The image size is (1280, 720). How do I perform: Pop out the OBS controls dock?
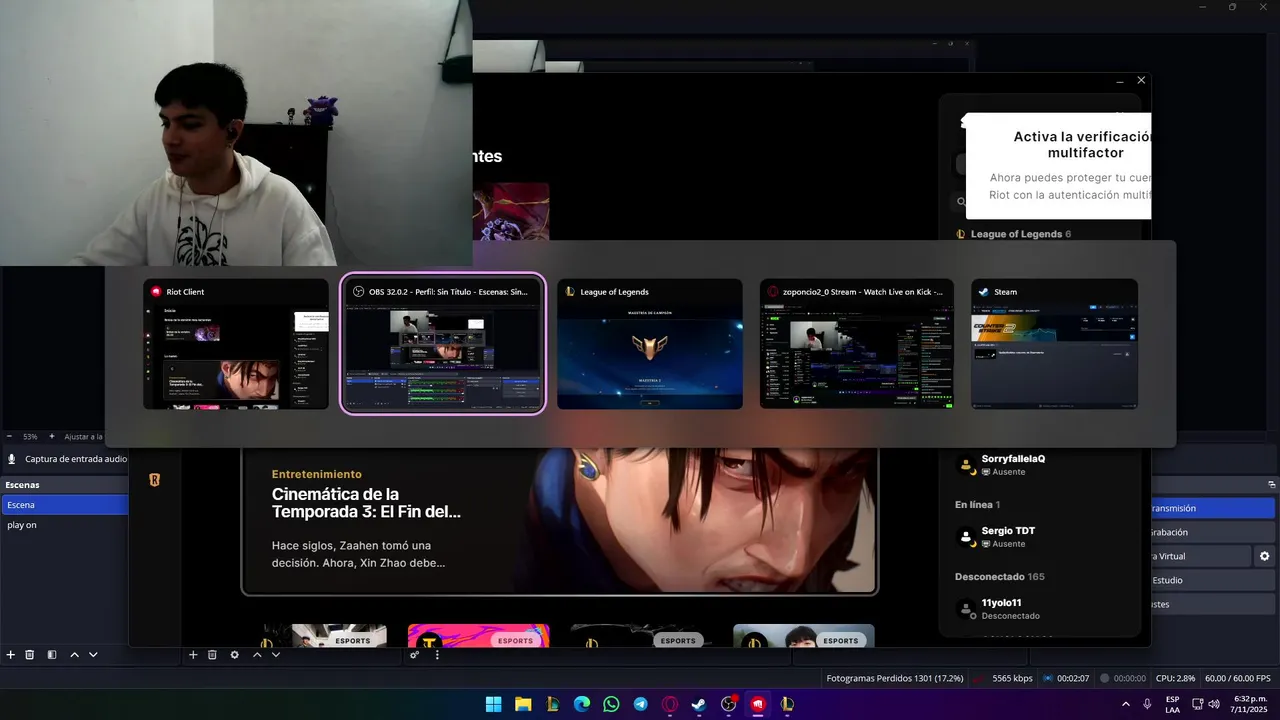[x=1271, y=485]
